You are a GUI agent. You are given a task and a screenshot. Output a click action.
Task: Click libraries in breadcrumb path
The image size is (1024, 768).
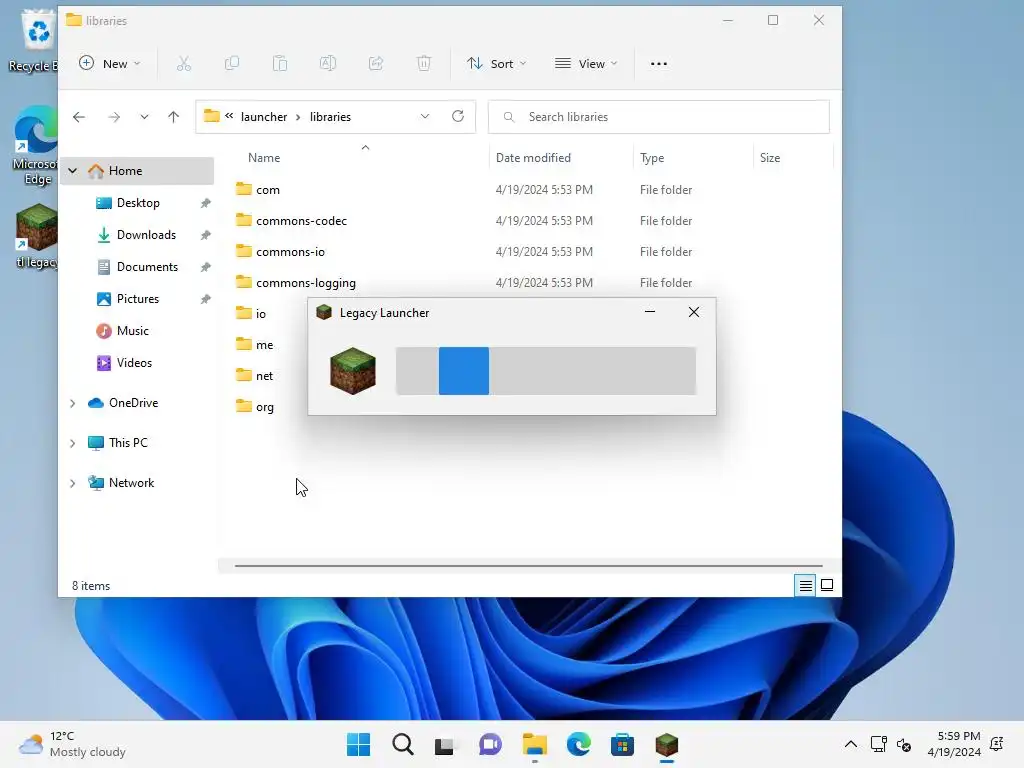(x=330, y=117)
